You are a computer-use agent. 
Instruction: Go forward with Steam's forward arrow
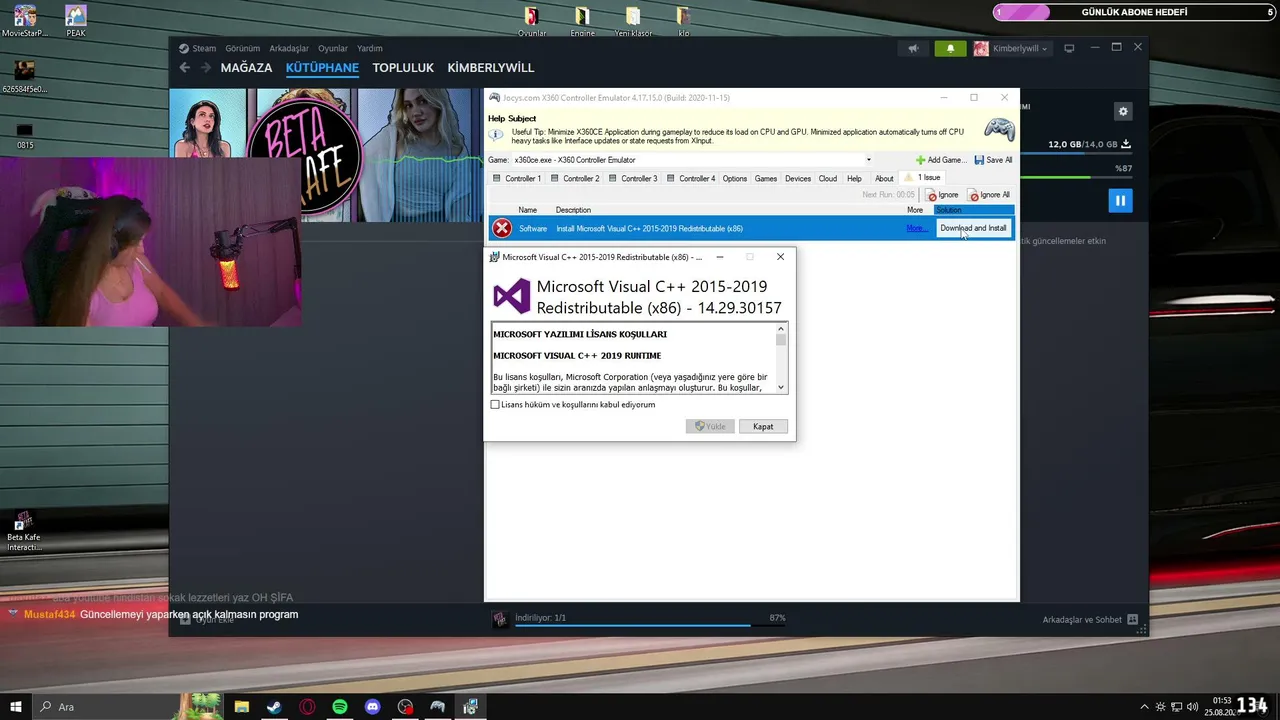(206, 68)
